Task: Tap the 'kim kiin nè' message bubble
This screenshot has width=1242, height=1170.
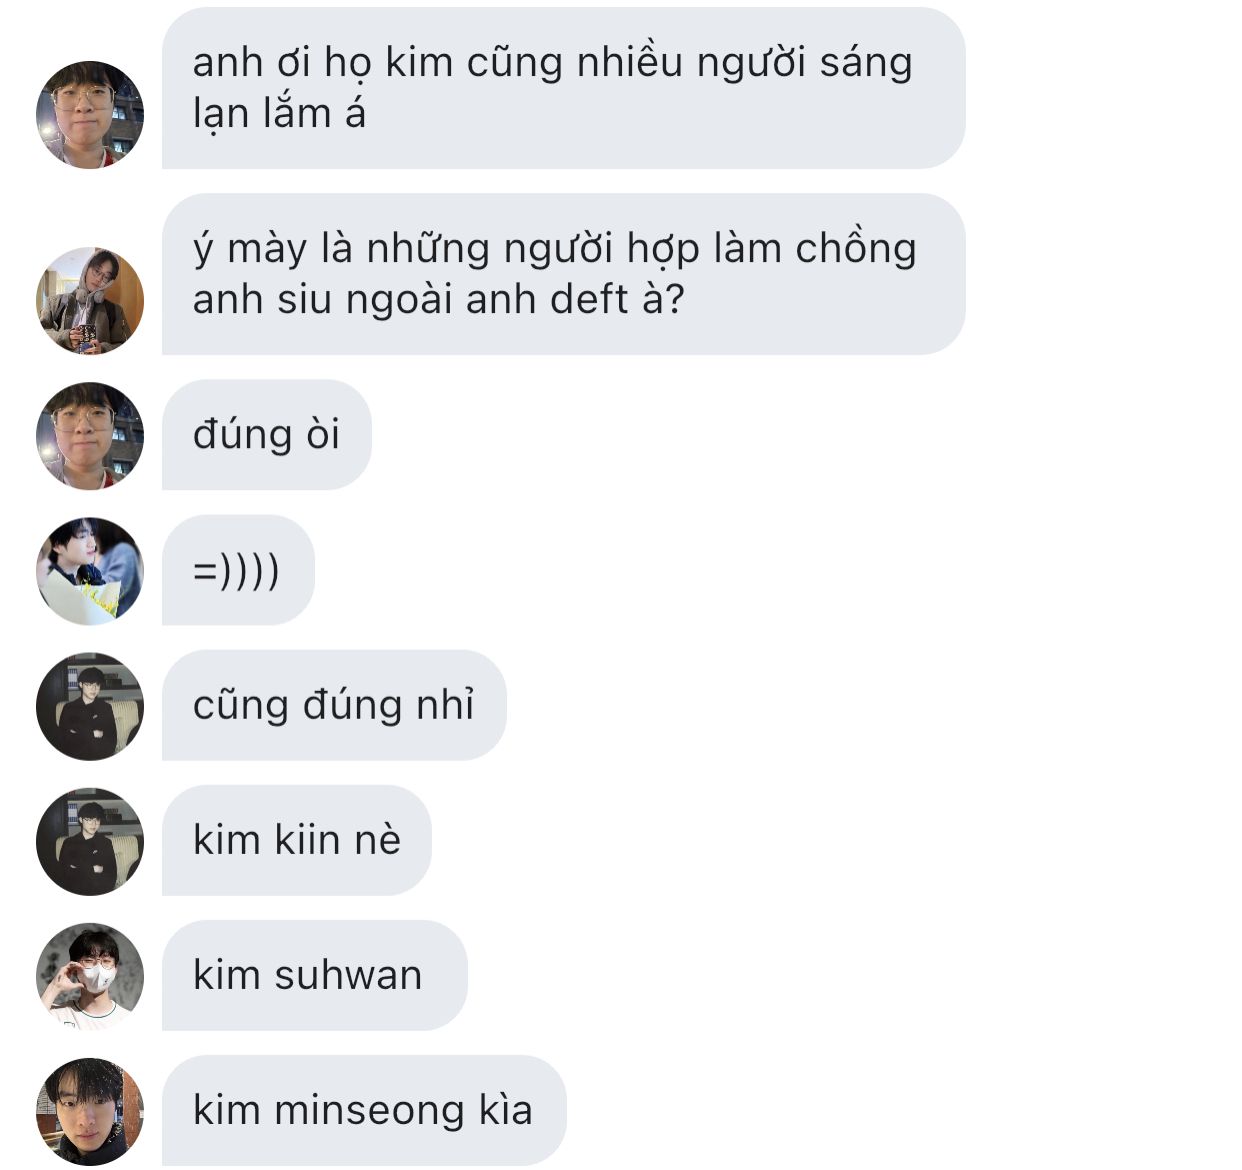Action: [296, 840]
